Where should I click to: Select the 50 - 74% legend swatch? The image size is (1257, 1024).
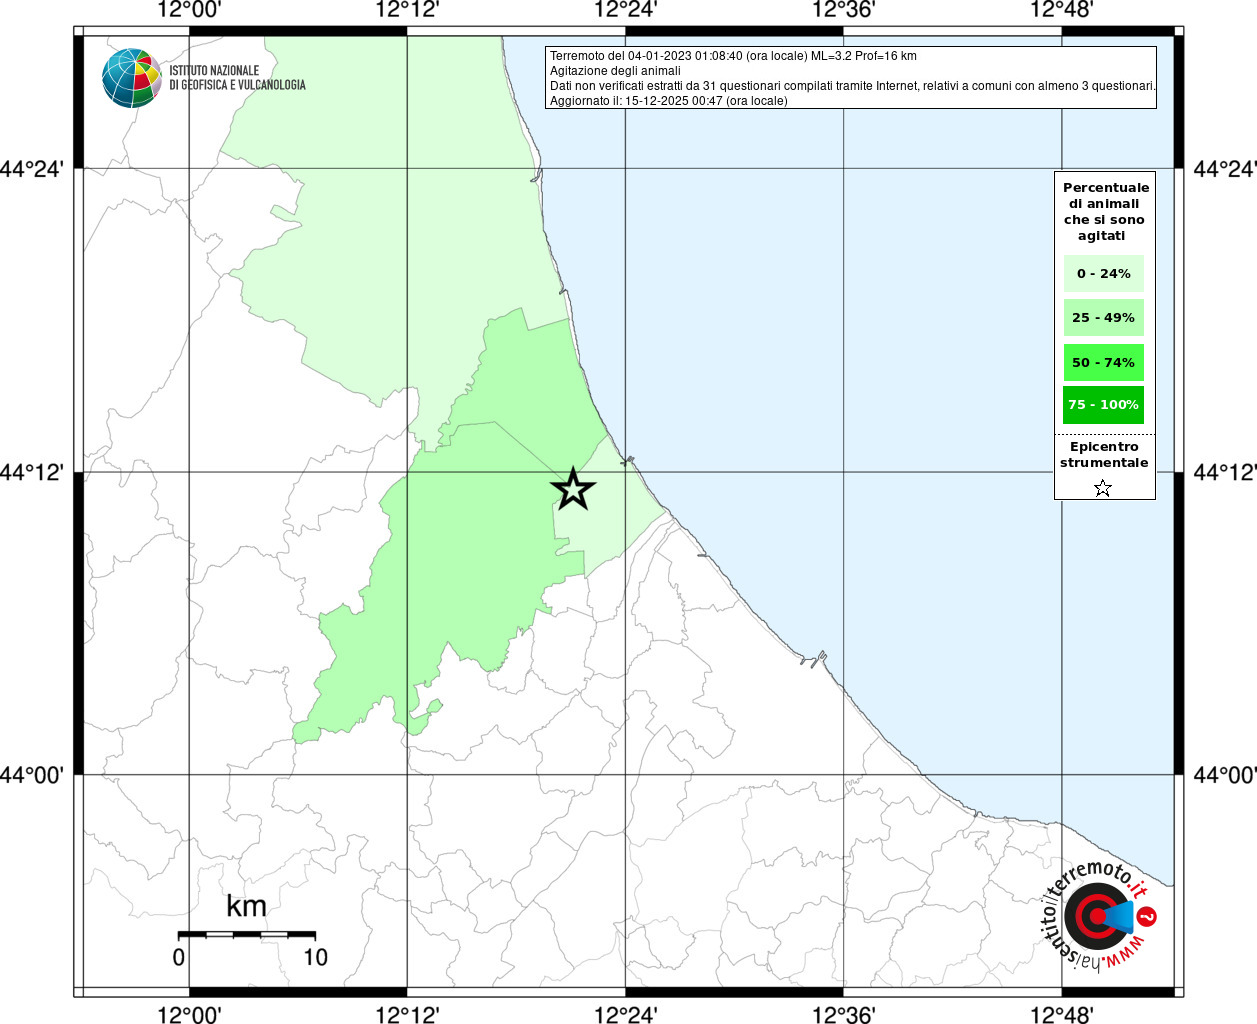coord(1104,362)
